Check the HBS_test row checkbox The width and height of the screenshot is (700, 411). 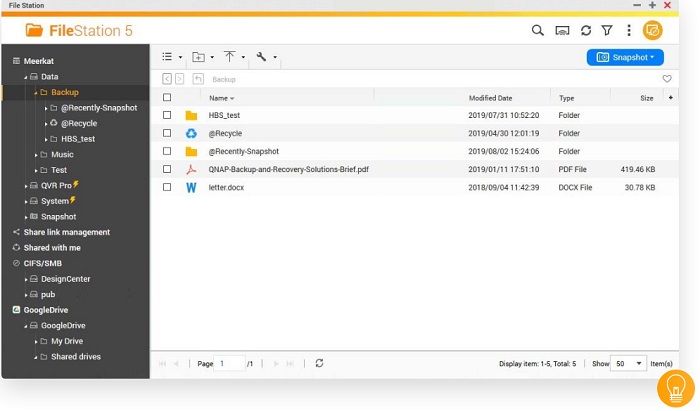click(167, 115)
